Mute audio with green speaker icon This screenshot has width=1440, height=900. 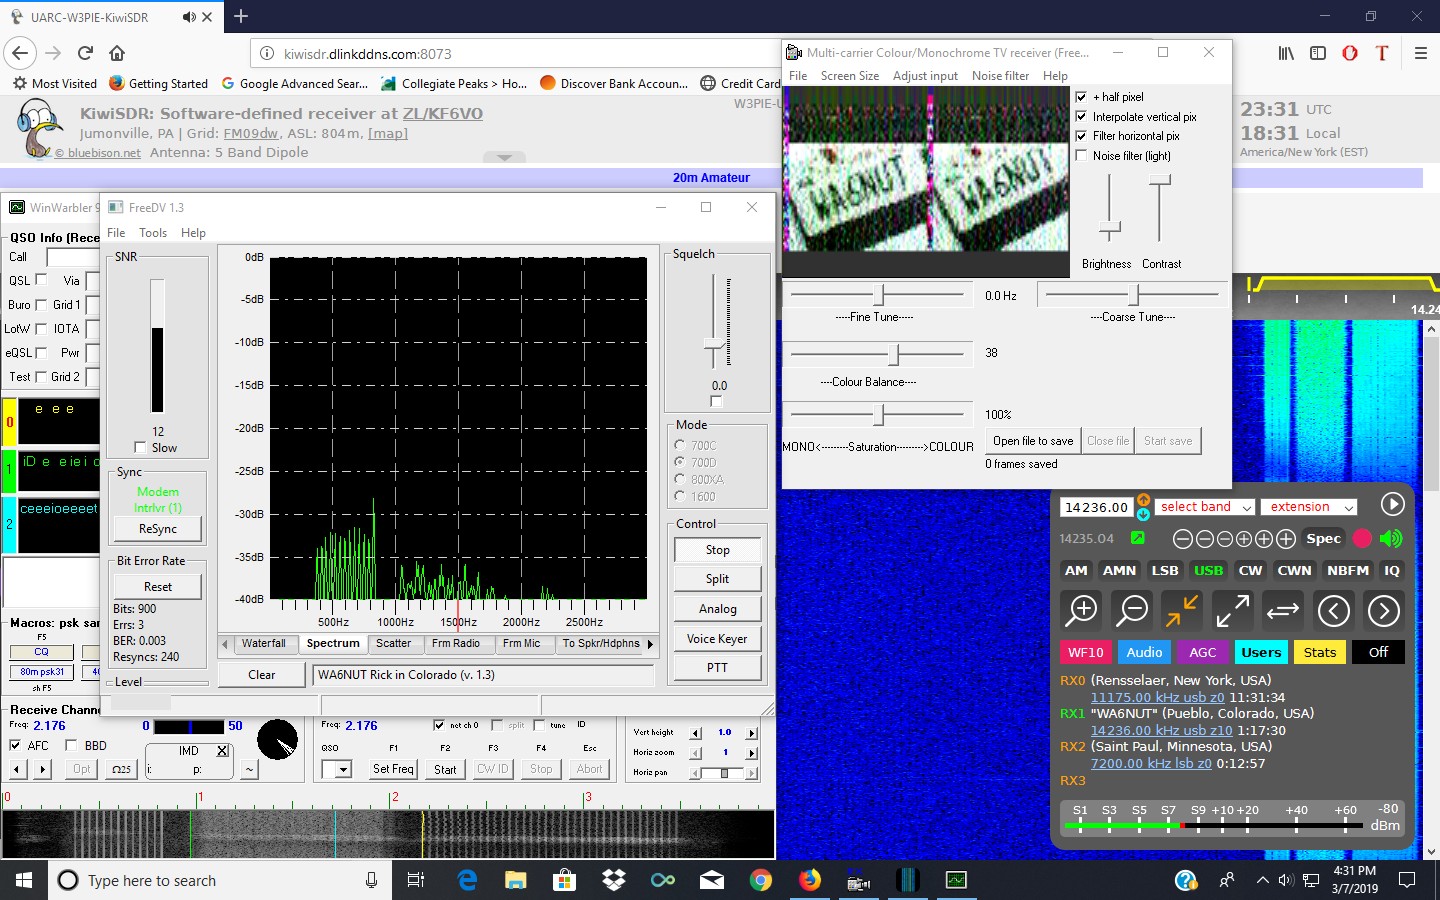click(1391, 538)
